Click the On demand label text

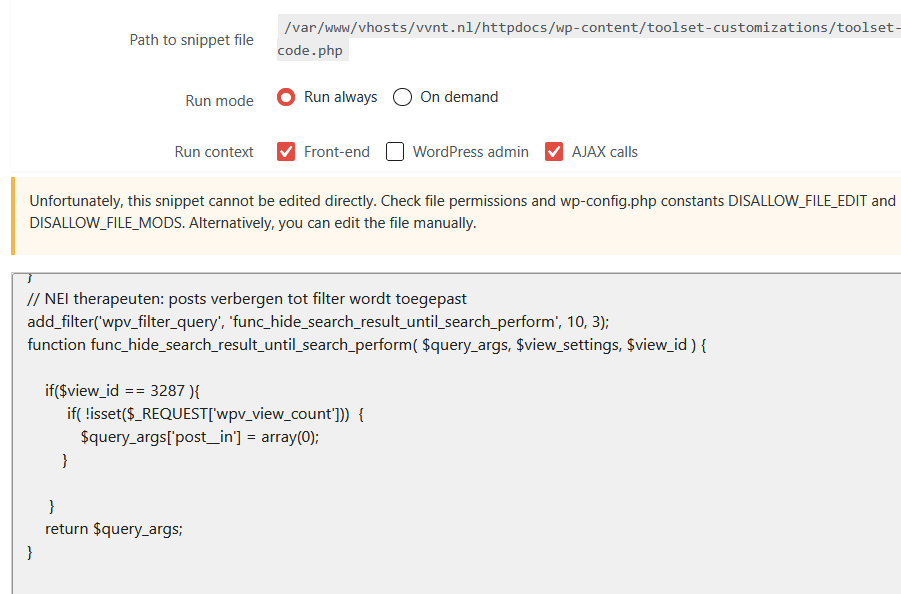(x=459, y=97)
